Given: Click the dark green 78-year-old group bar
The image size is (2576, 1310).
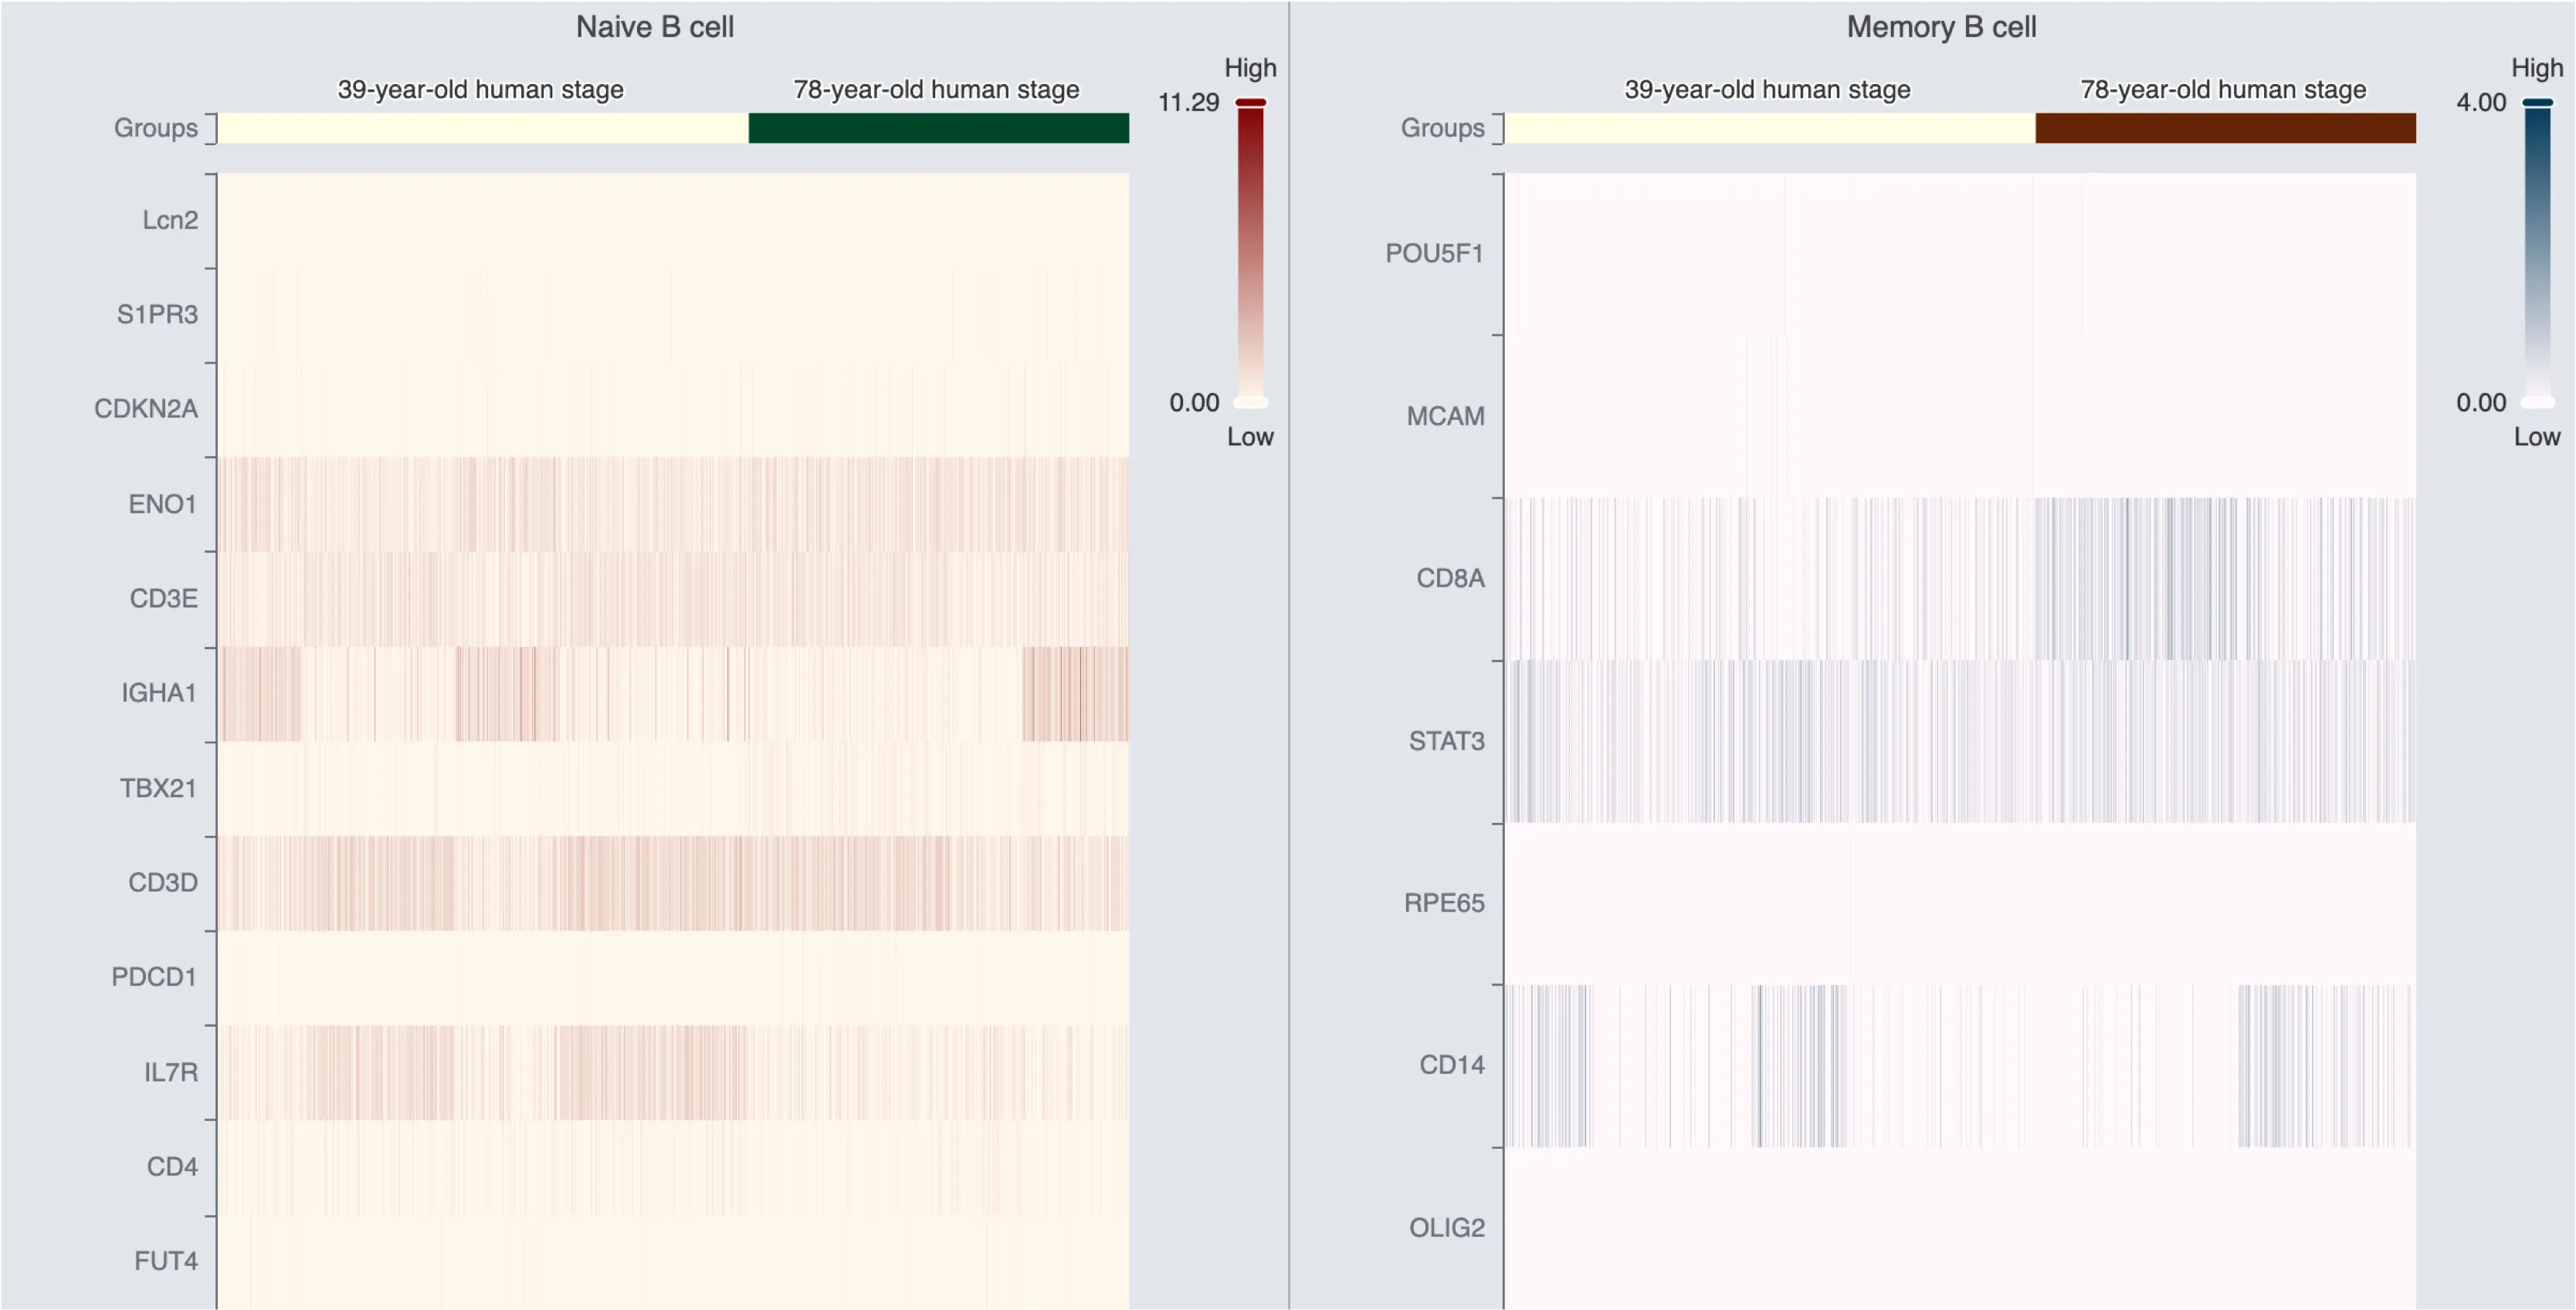Looking at the screenshot, I should pyautogui.click(x=938, y=128).
